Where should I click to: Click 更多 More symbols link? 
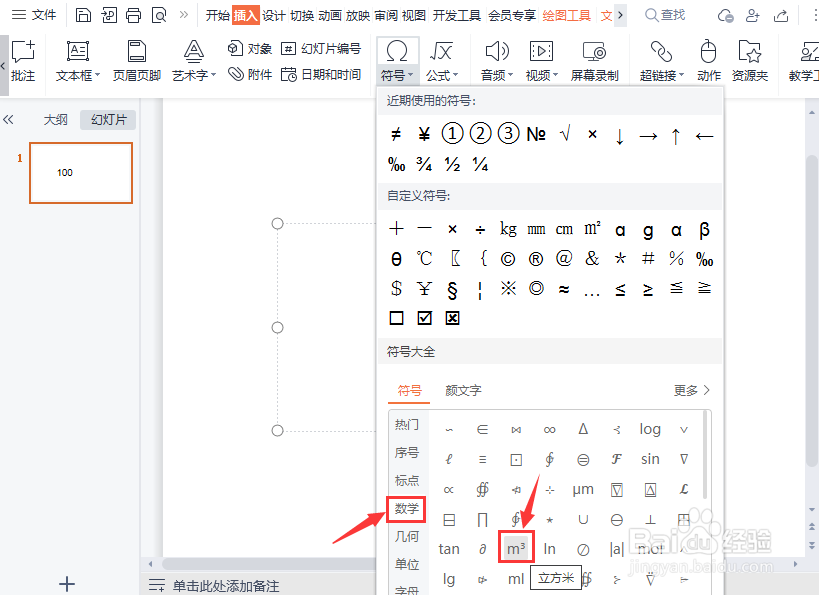692,390
